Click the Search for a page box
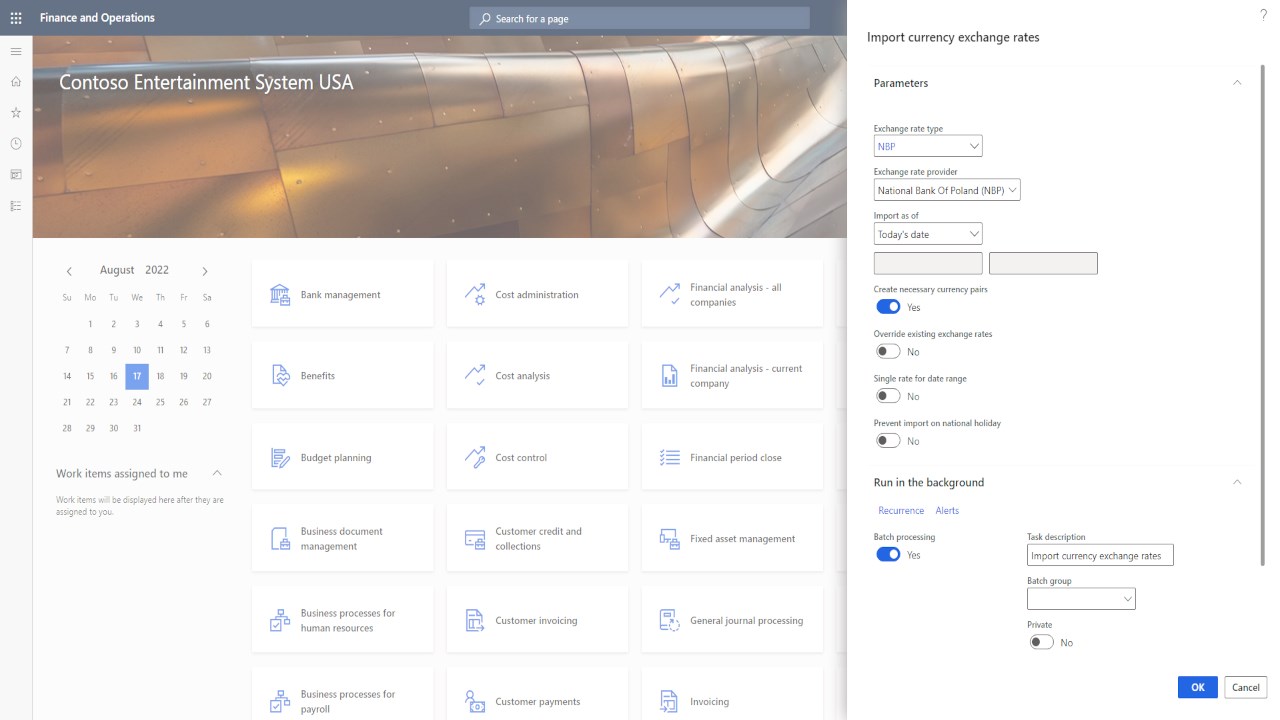The image size is (1280, 720). [x=640, y=18]
